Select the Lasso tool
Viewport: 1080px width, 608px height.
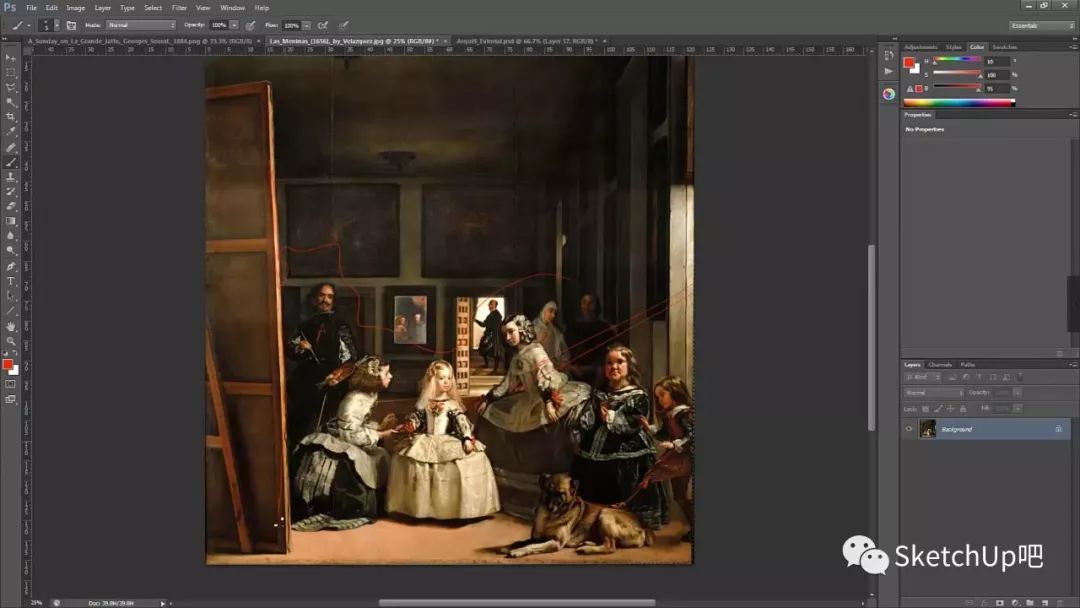point(10,87)
